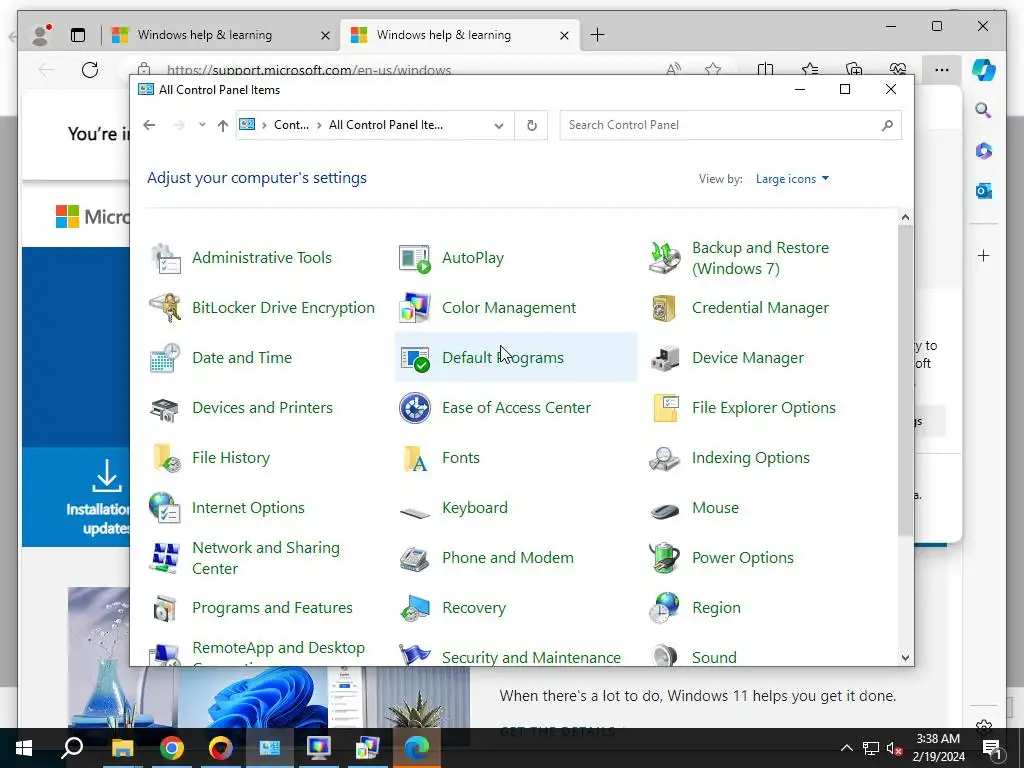Click the Control Panel vertical scrollbar thumb
The width and height of the screenshot is (1024, 768).
(905, 380)
